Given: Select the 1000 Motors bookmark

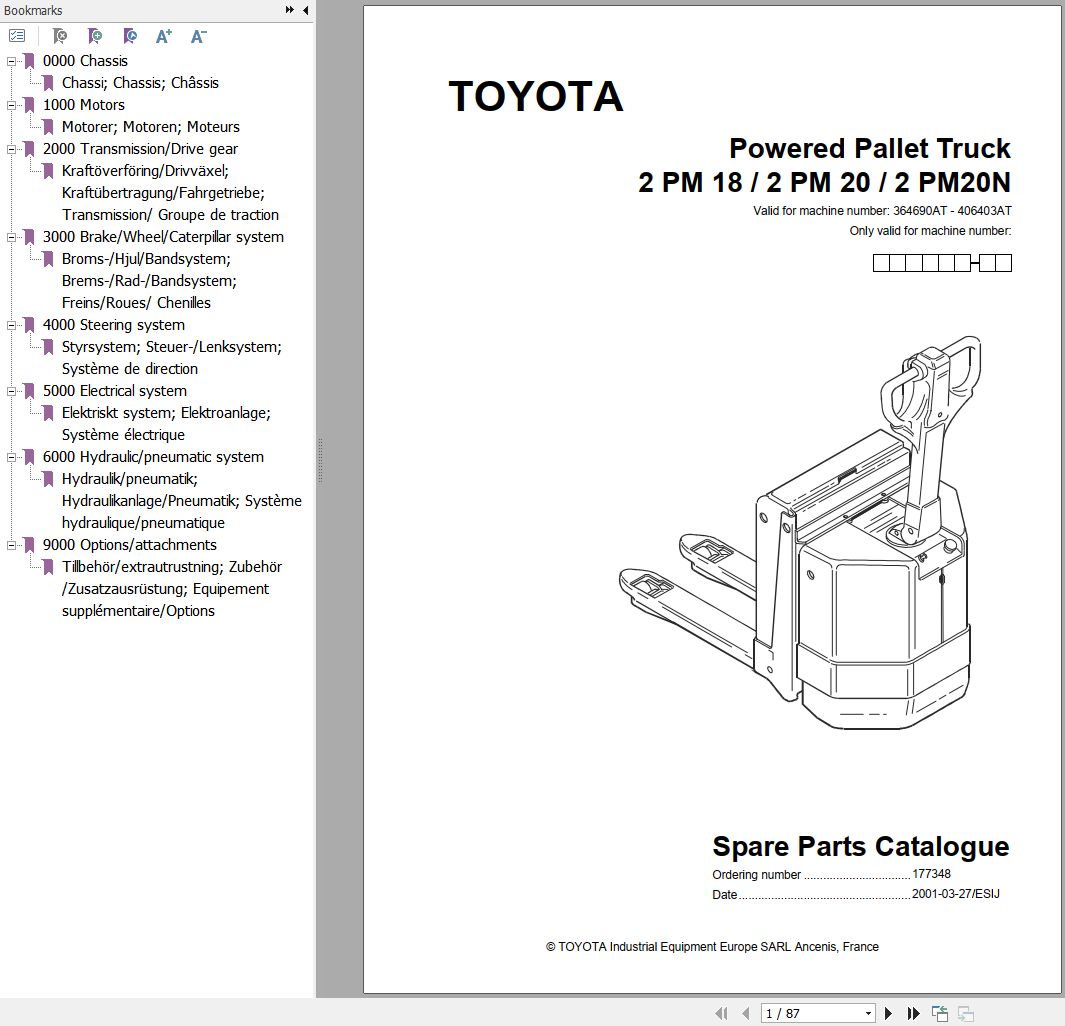Looking at the screenshot, I should point(83,105).
